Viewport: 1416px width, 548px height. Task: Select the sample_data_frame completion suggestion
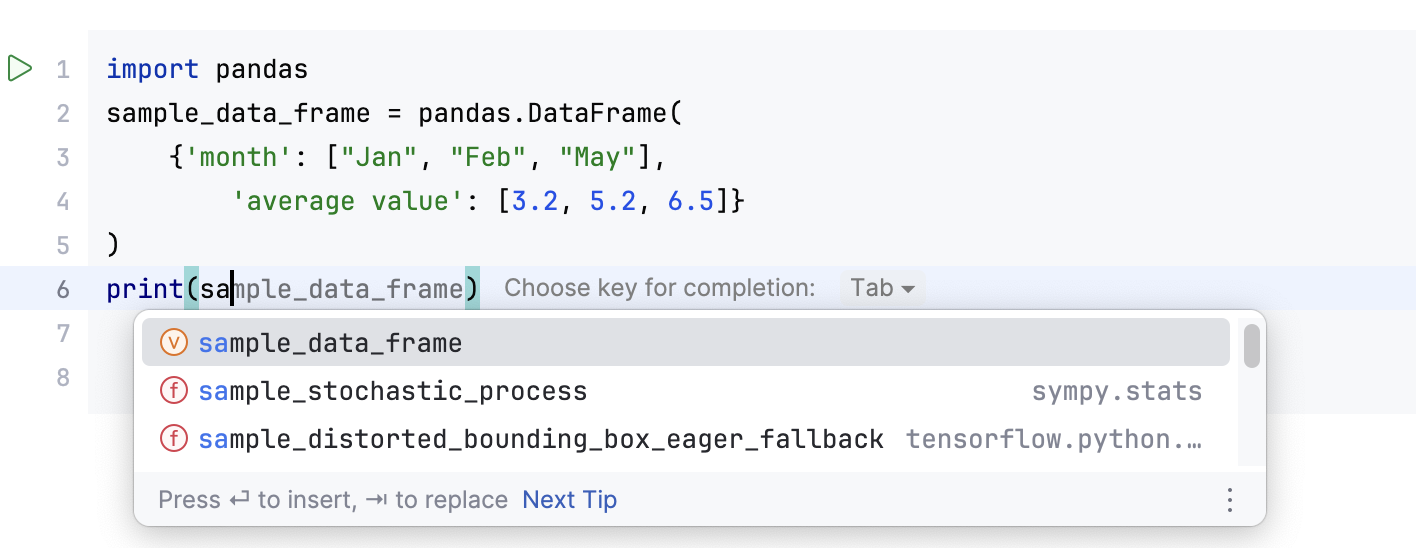click(x=330, y=344)
